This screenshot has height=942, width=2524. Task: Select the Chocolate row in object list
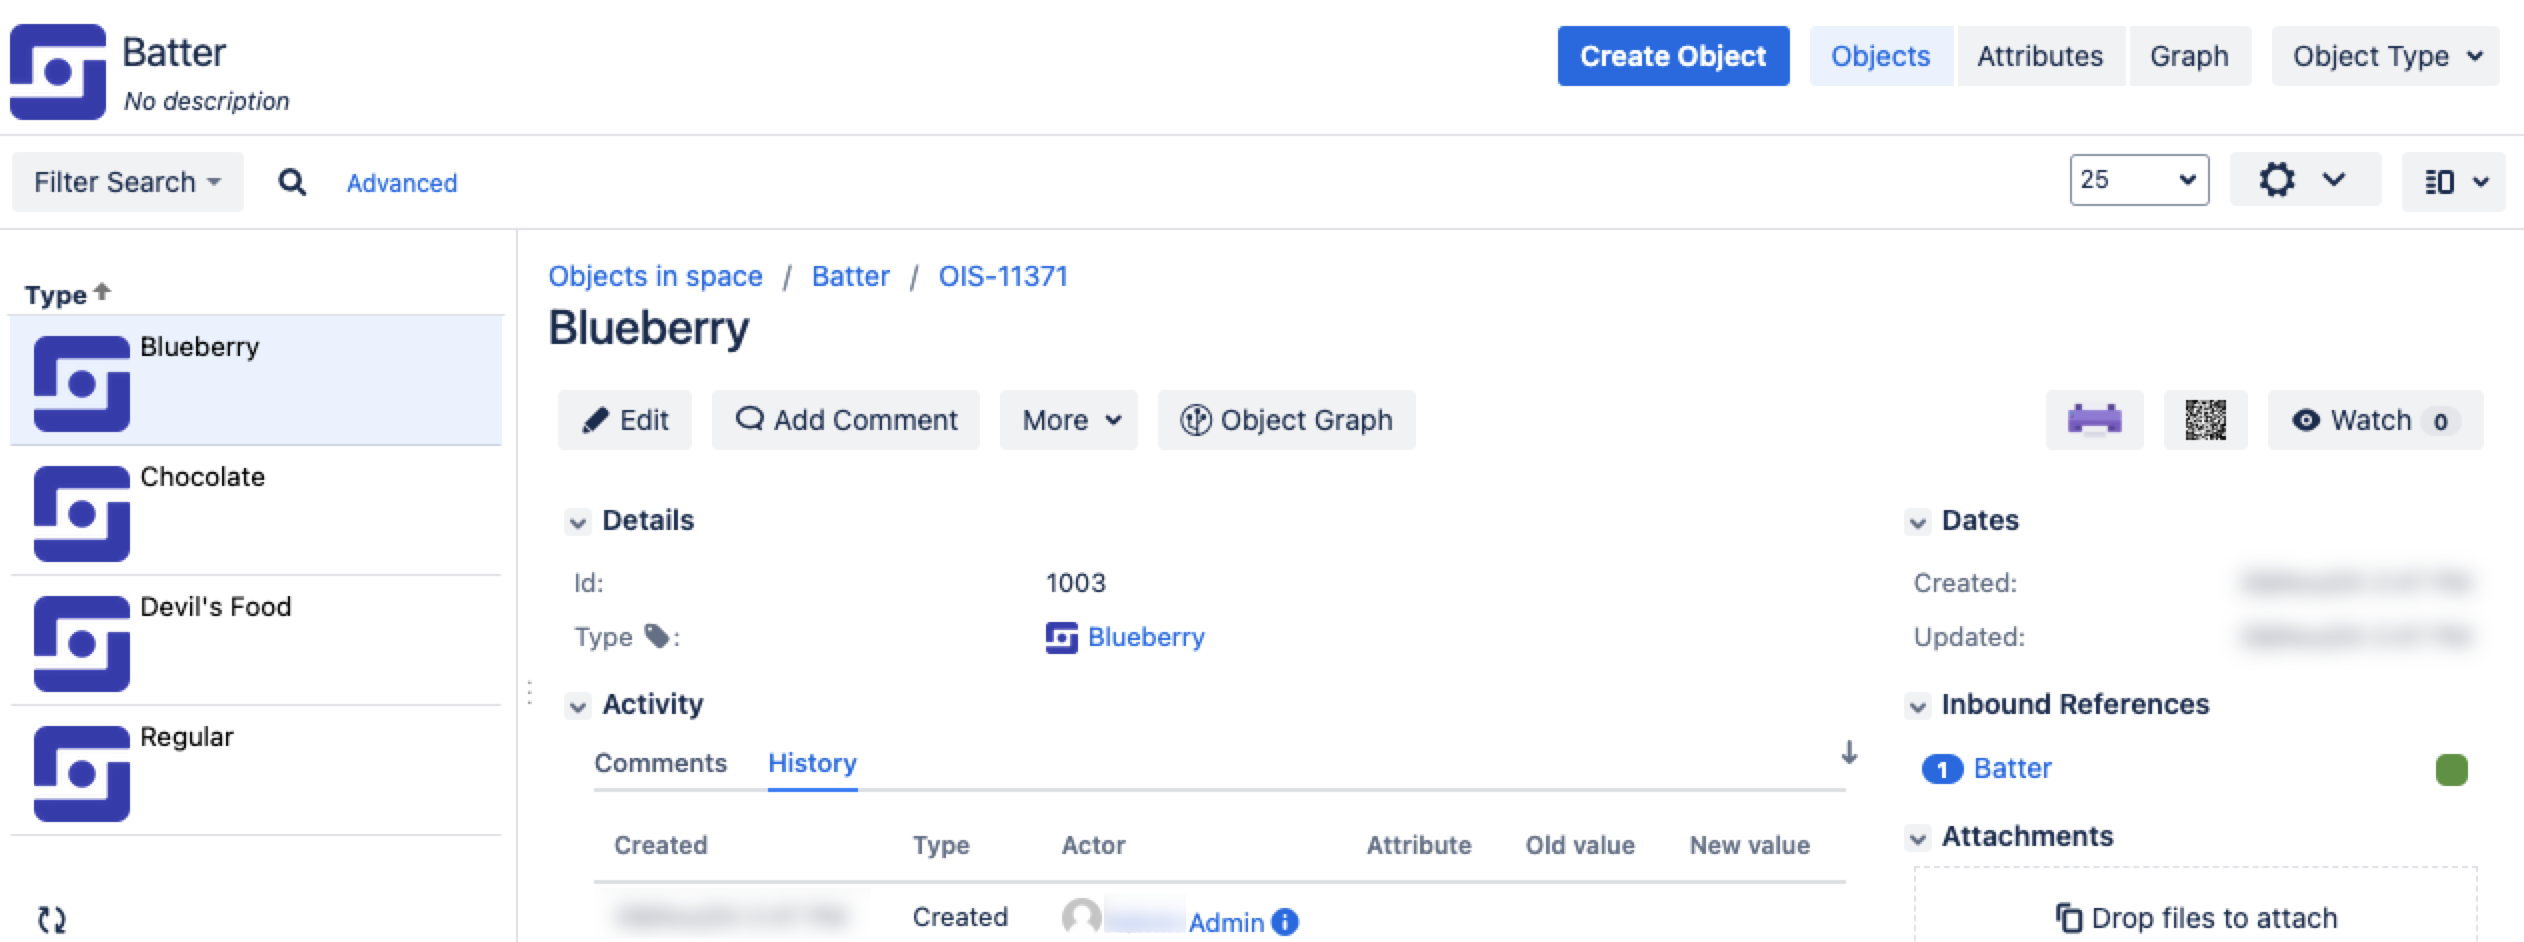pos(256,510)
